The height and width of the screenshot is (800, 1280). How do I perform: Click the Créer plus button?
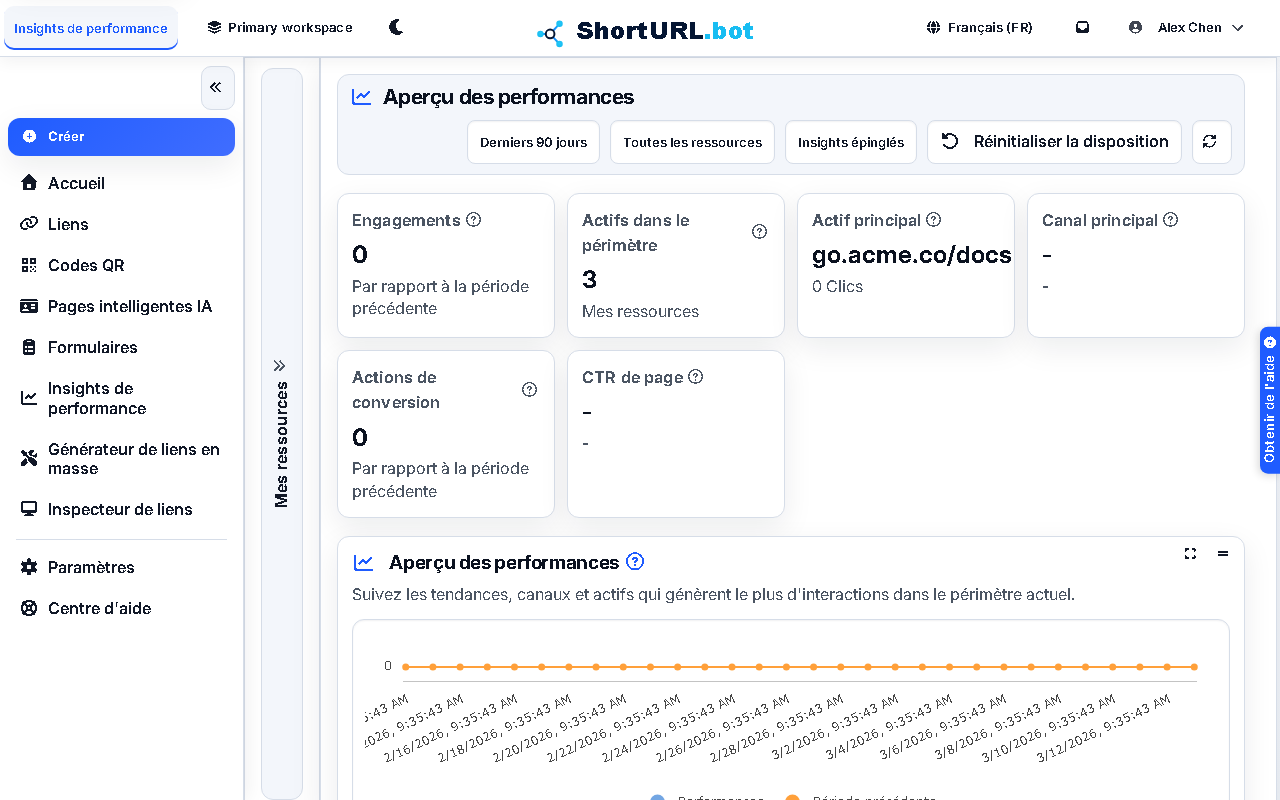pos(121,136)
